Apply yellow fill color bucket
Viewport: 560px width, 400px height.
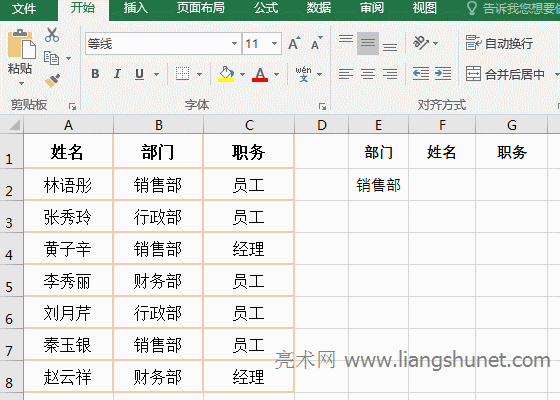click(226, 74)
